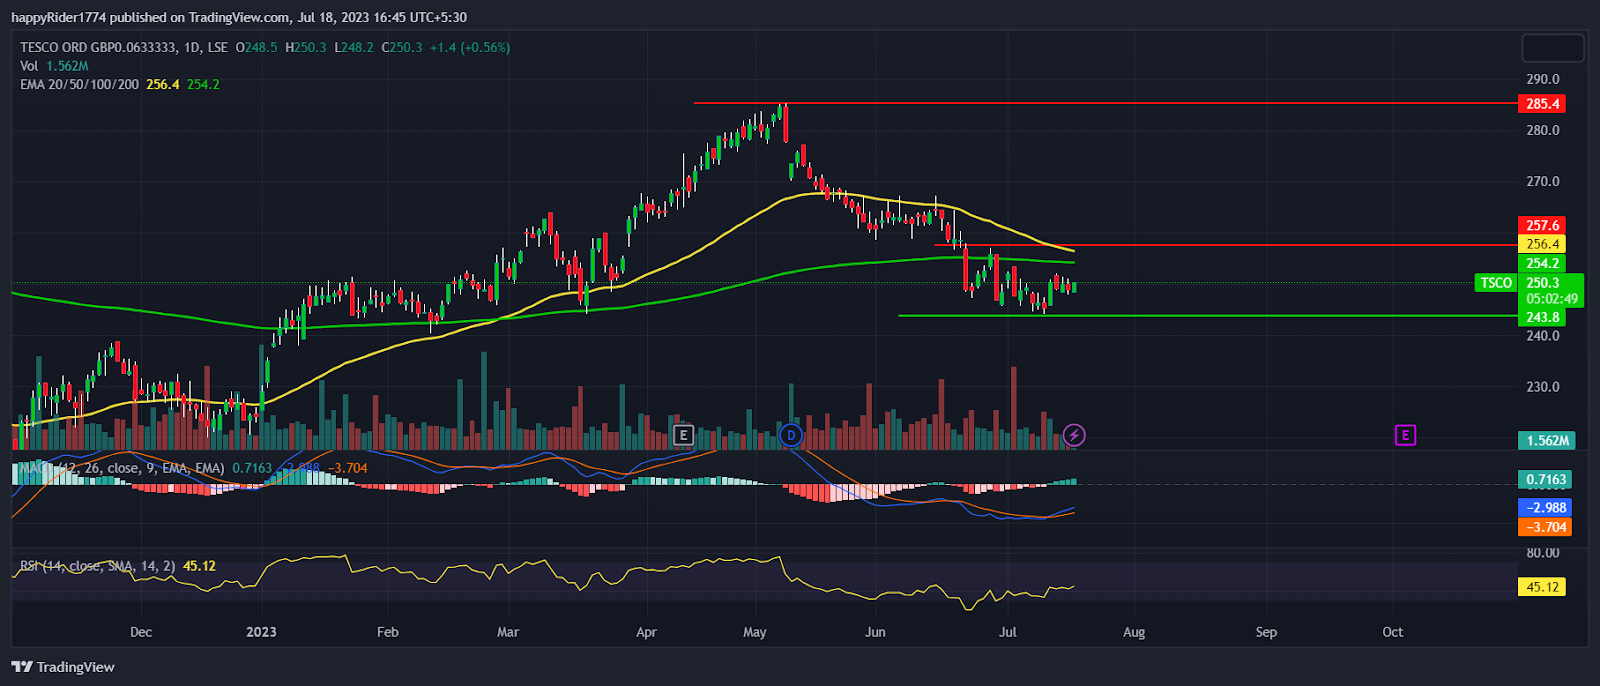
Task: Click the 257.6 red price label
Action: pyautogui.click(x=1542, y=225)
